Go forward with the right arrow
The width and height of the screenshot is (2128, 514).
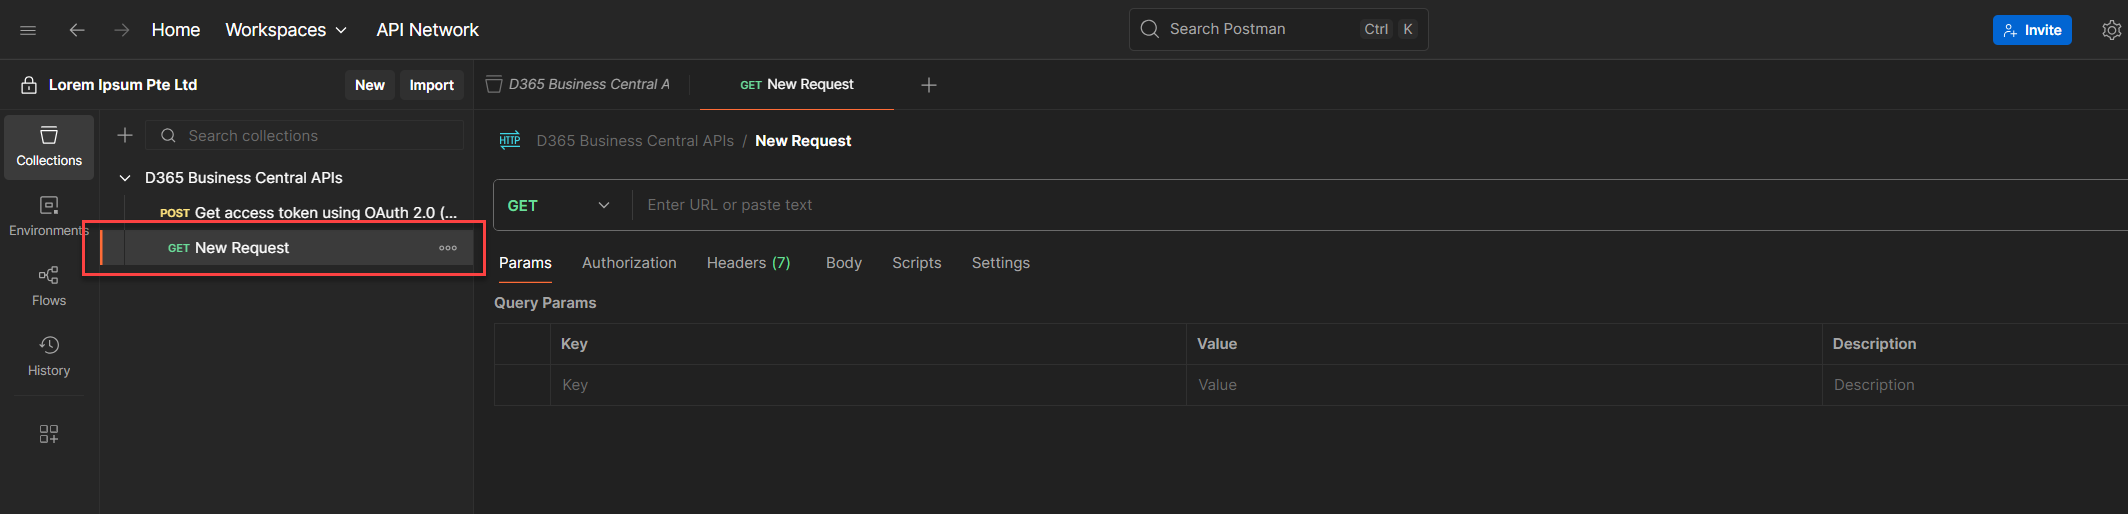click(122, 30)
